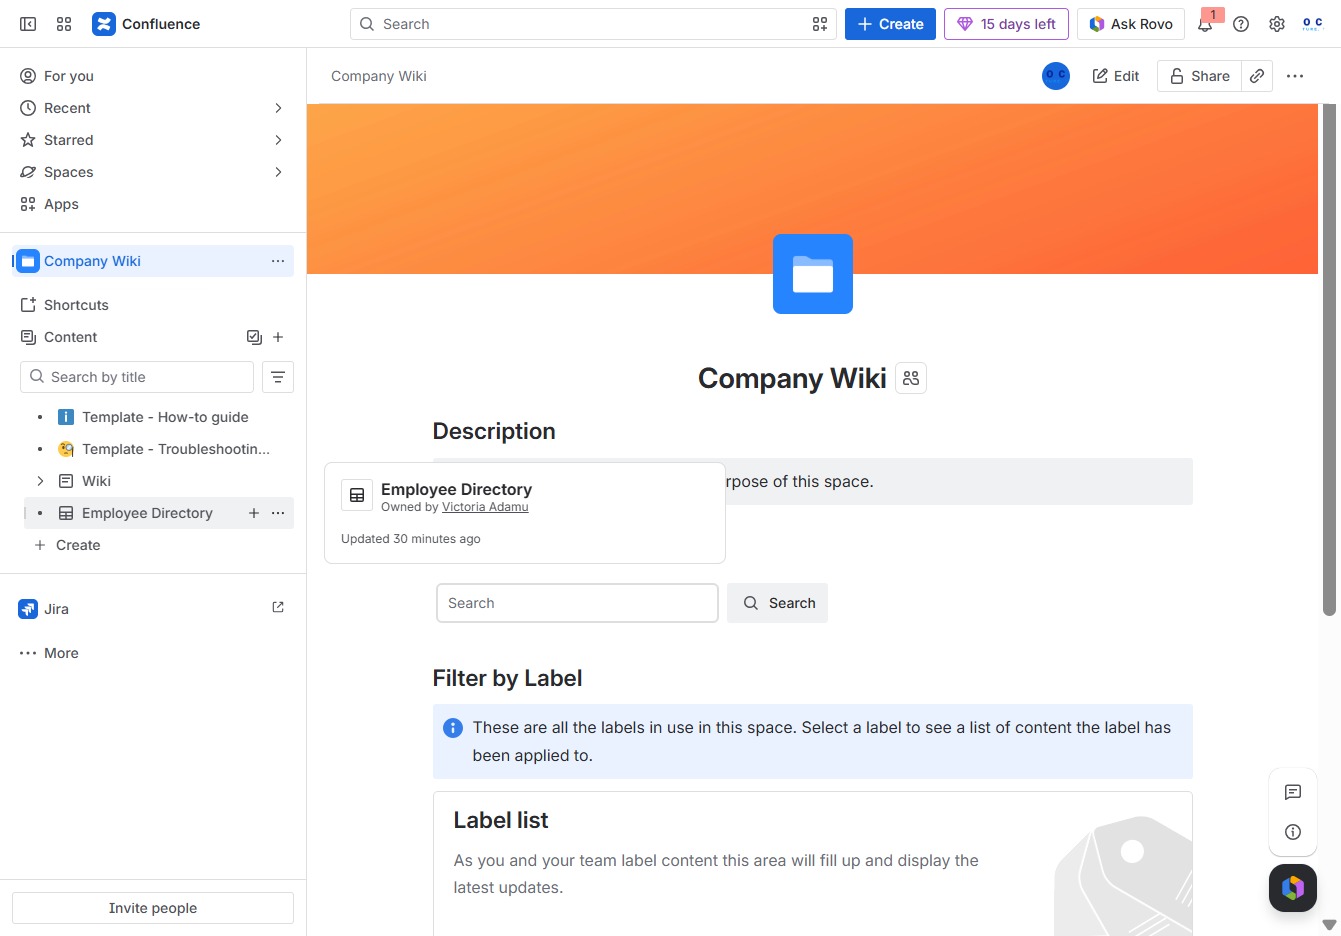The height and width of the screenshot is (936, 1341).
Task: Click the Employee Directory title in the popup
Action: 456,489
